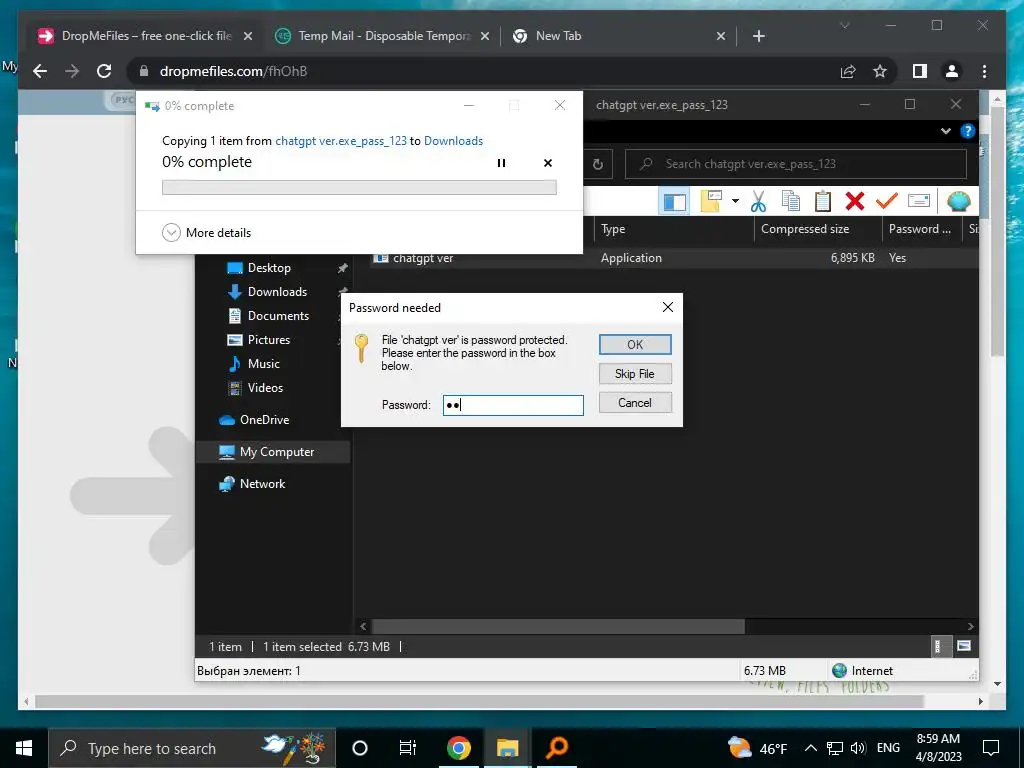Expand the Explorer ribbon chevron
The height and width of the screenshot is (768, 1024).
click(946, 131)
